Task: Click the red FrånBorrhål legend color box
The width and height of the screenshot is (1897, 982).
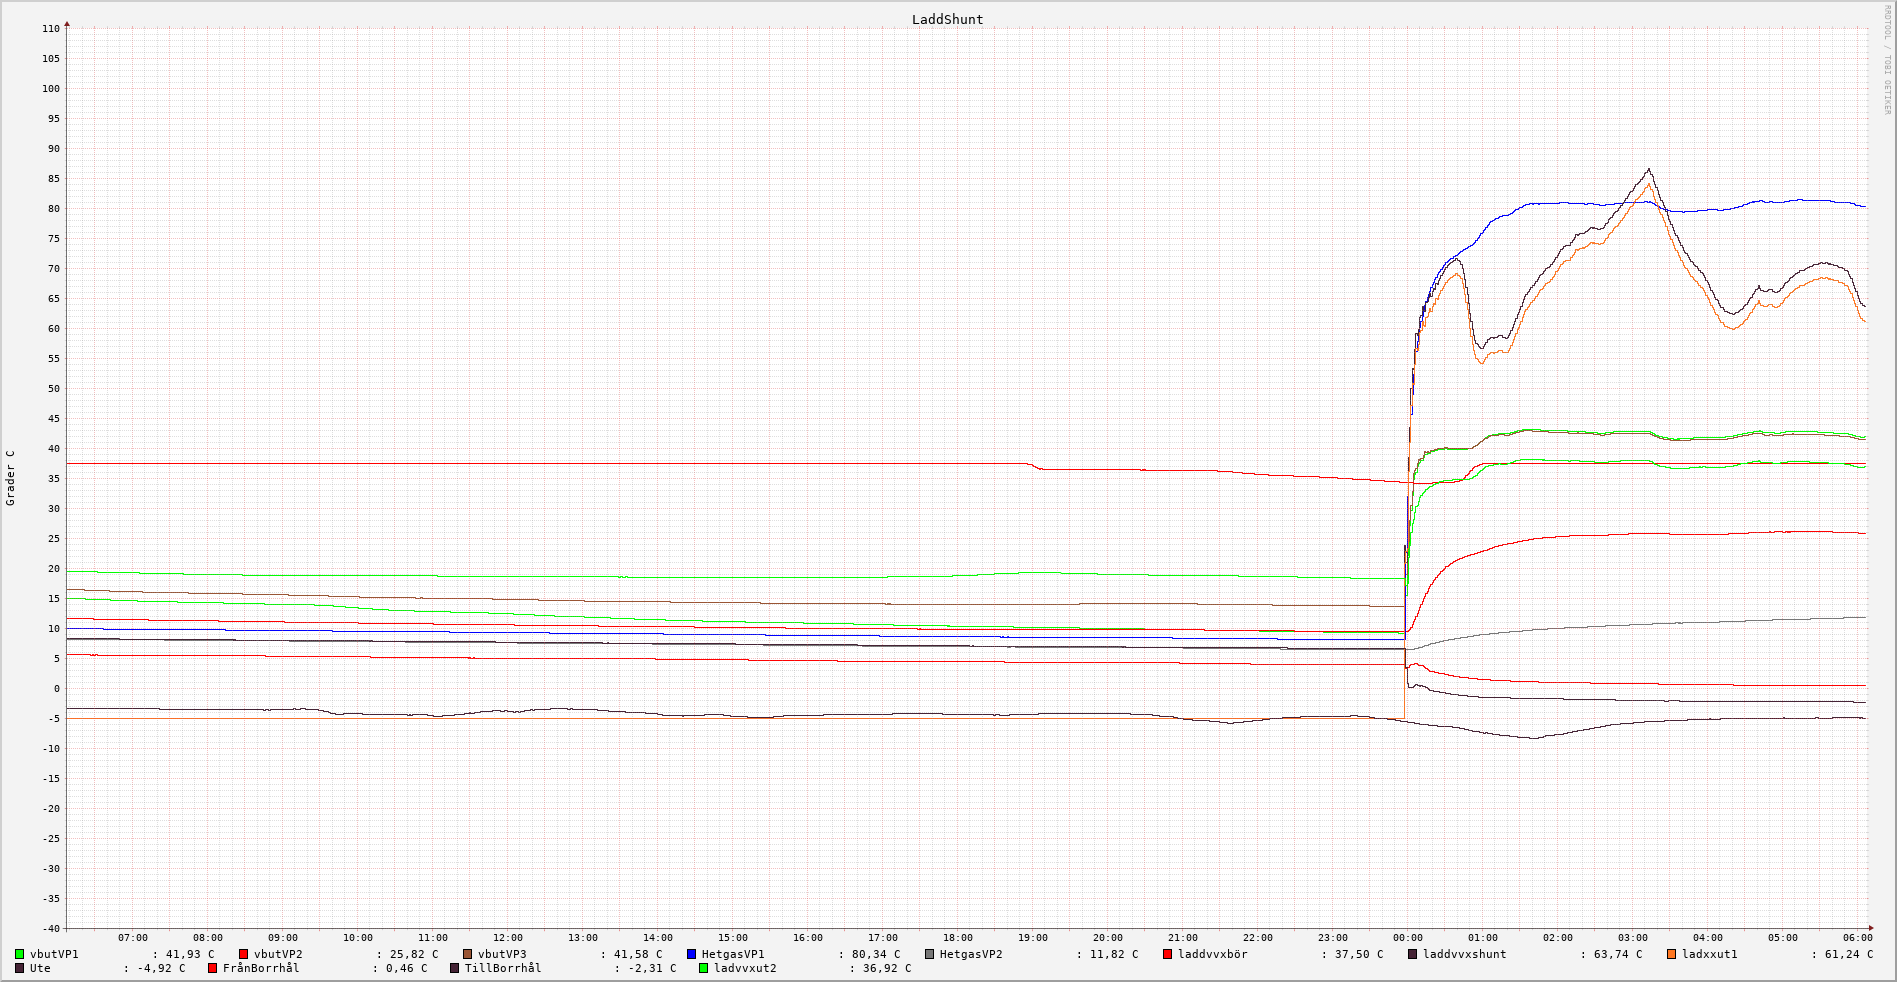Action: tap(213, 968)
